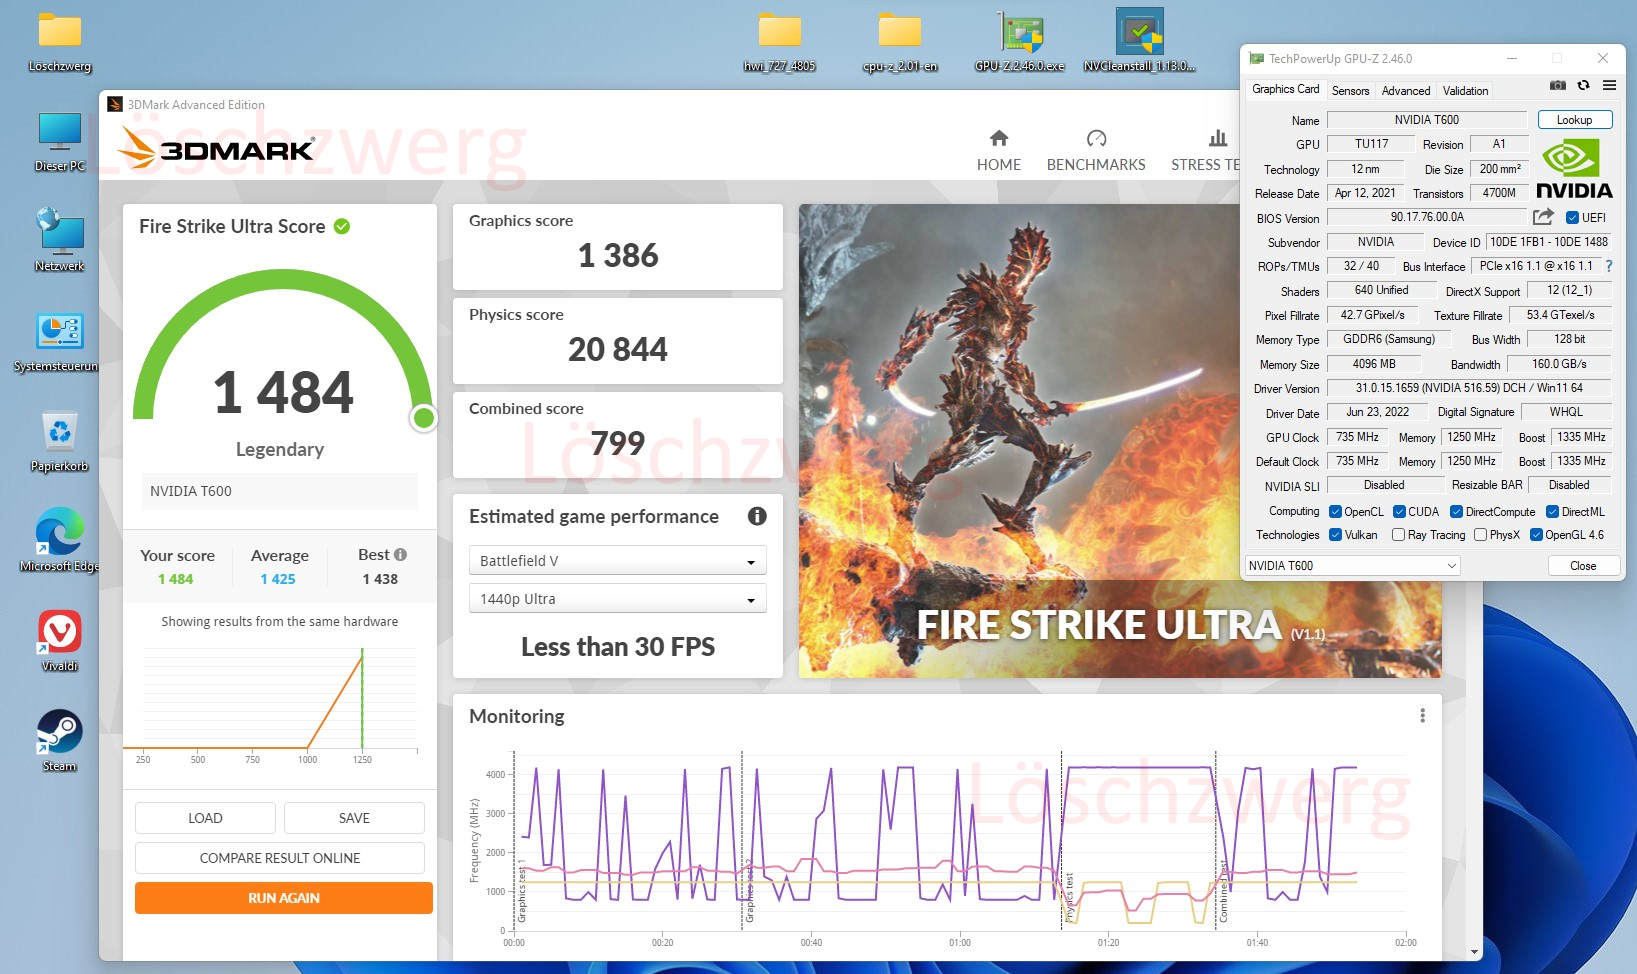
Task: Open the GPU-Z hamburger menu
Action: (x=1609, y=86)
